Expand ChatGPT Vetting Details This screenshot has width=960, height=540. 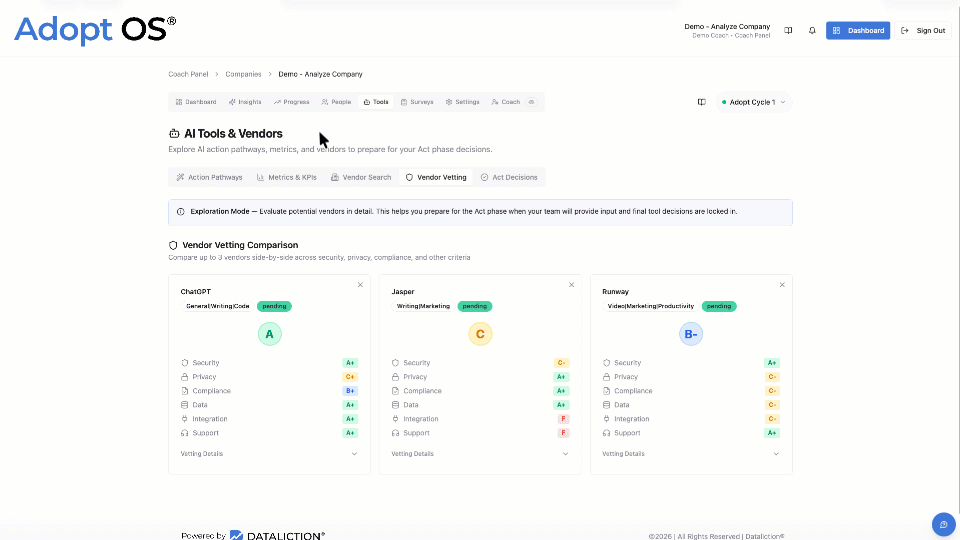(x=269, y=454)
